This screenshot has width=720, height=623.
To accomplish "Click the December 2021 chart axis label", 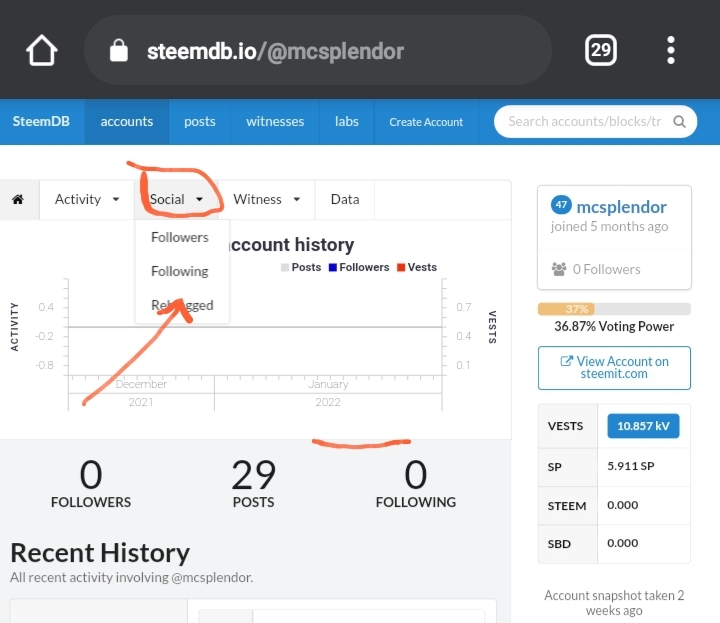I will click(x=141, y=393).
